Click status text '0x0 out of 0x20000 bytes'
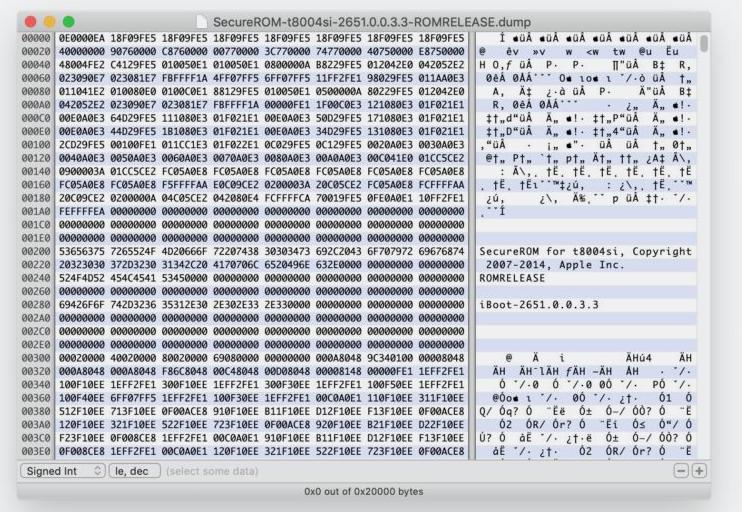The height and width of the screenshot is (512, 742). tap(363, 492)
